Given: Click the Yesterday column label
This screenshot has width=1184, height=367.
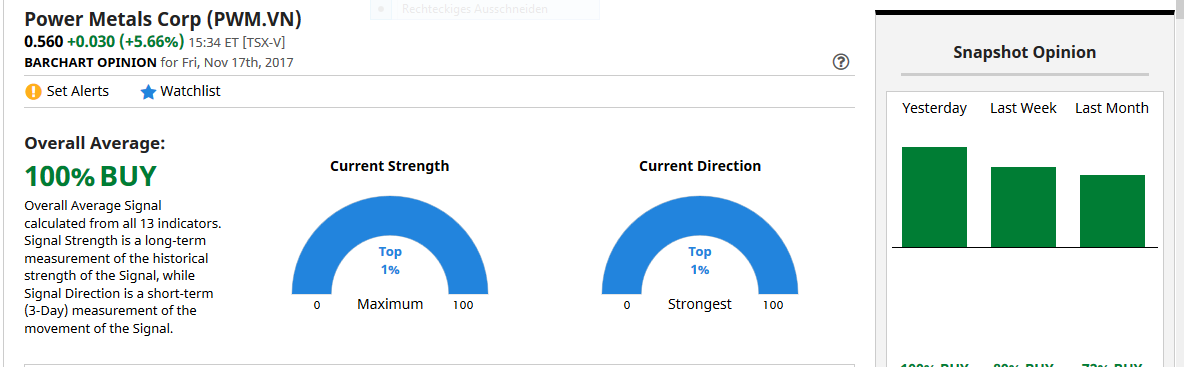Looking at the screenshot, I should 934,108.
